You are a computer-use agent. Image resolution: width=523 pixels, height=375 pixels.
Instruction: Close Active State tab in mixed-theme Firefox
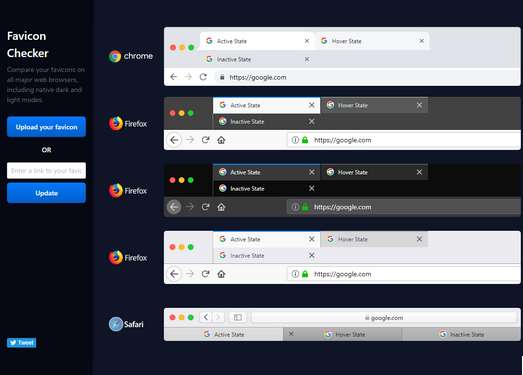(312, 105)
